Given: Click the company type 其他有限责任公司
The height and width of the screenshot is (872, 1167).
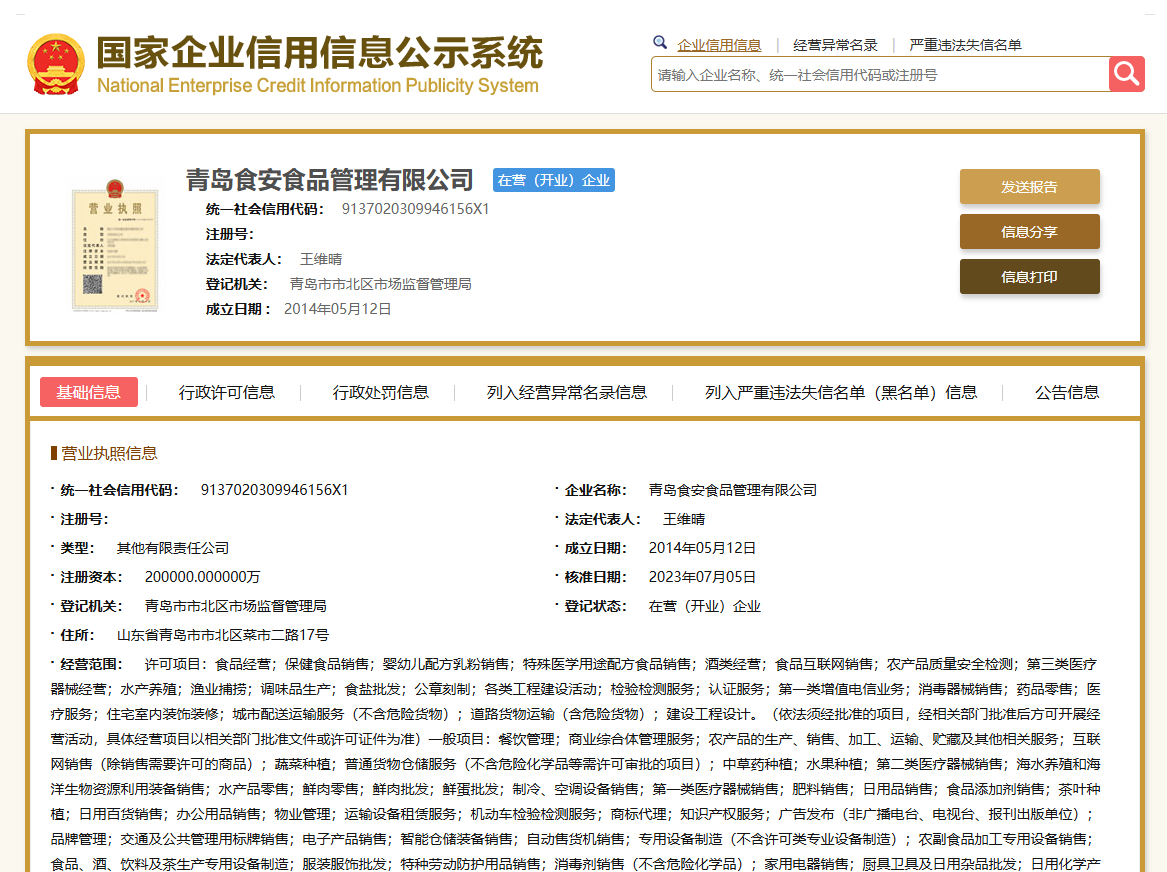Looking at the screenshot, I should pyautogui.click(x=173, y=548).
